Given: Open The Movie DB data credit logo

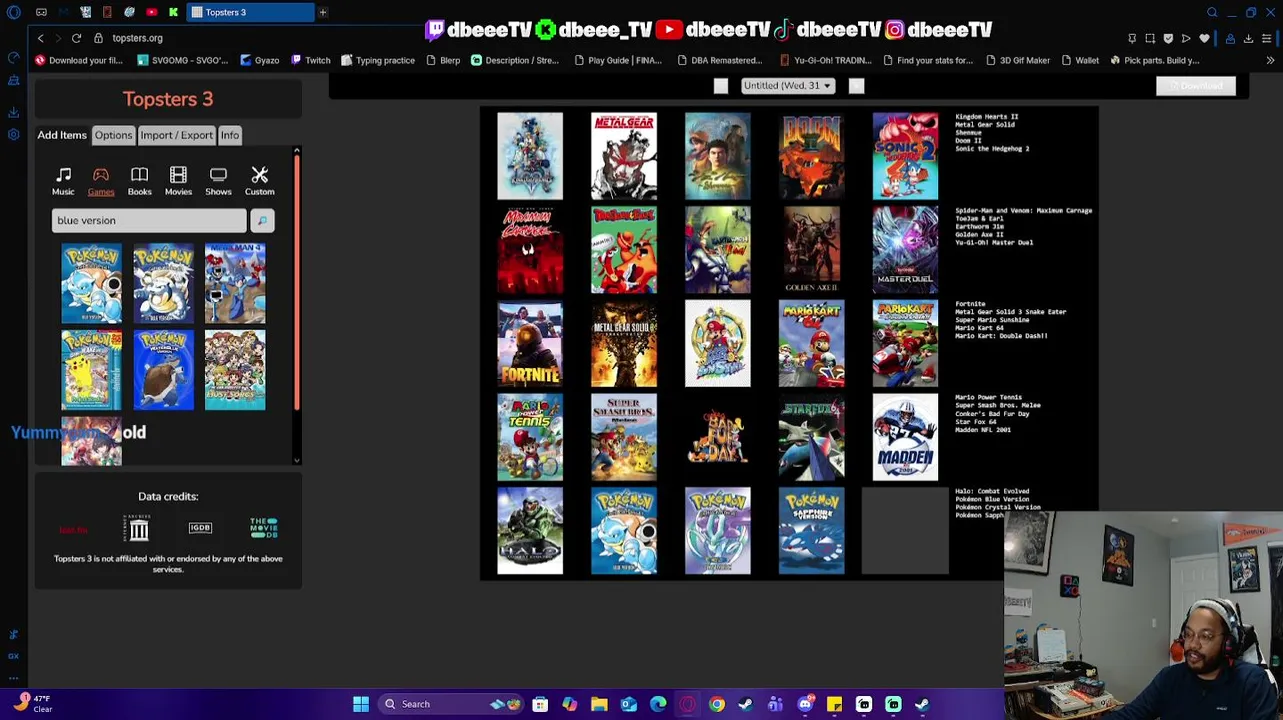Looking at the screenshot, I should [264, 528].
